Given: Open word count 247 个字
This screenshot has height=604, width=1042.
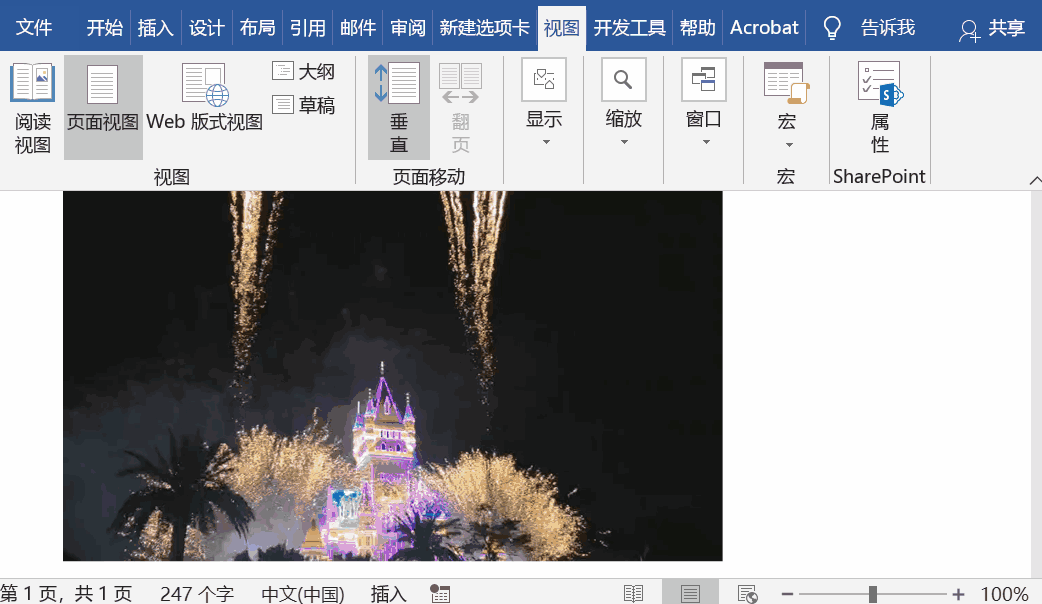Looking at the screenshot, I should pos(197,593).
